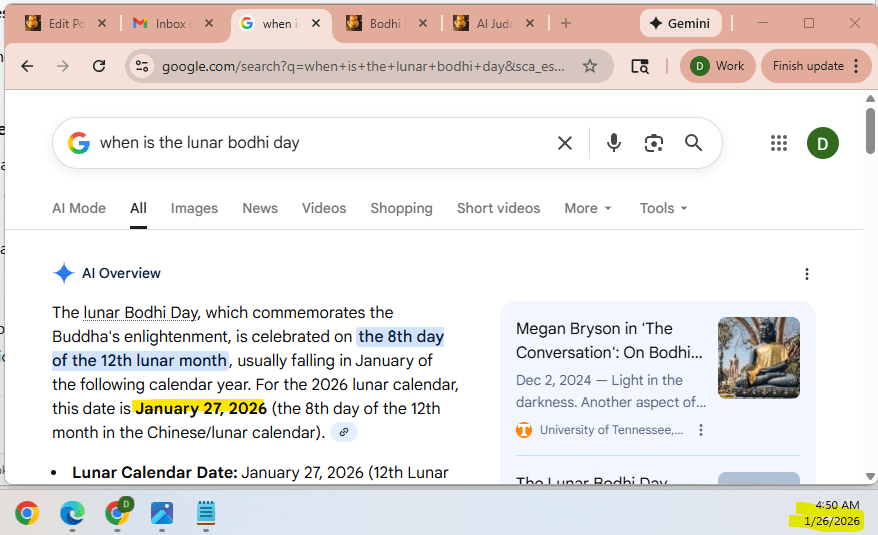This screenshot has height=535, width=878.
Task: Open the lunar Bodhi Day link
Action: pyautogui.click(x=140, y=312)
